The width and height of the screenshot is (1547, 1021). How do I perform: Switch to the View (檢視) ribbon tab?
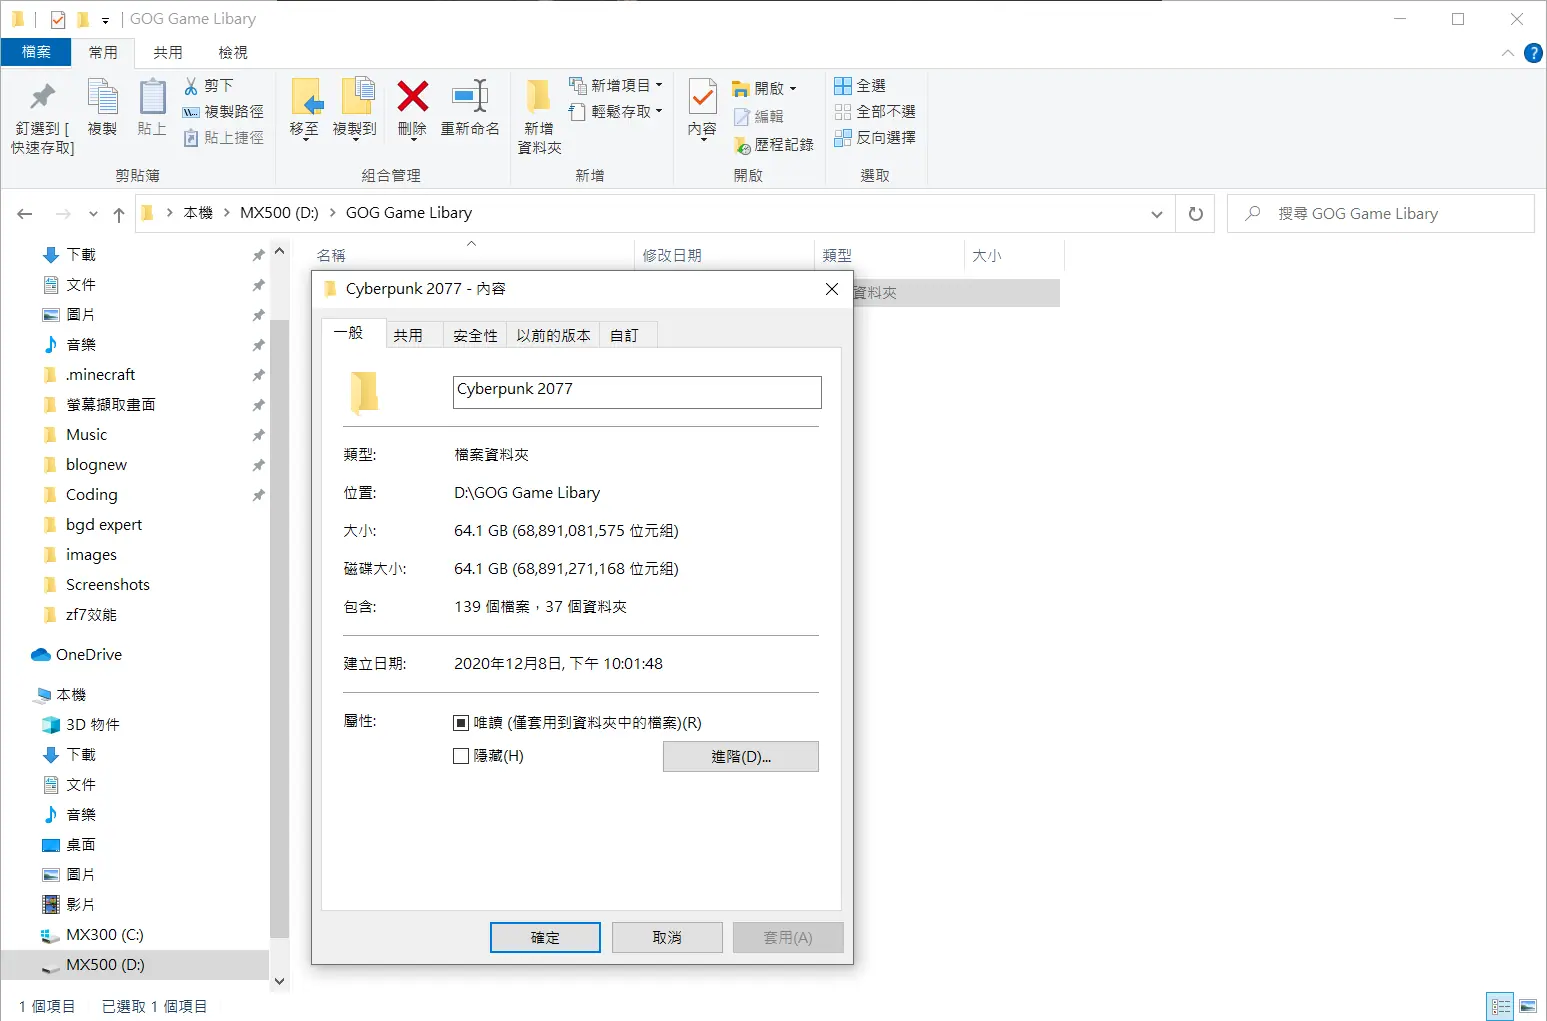pyautogui.click(x=233, y=52)
